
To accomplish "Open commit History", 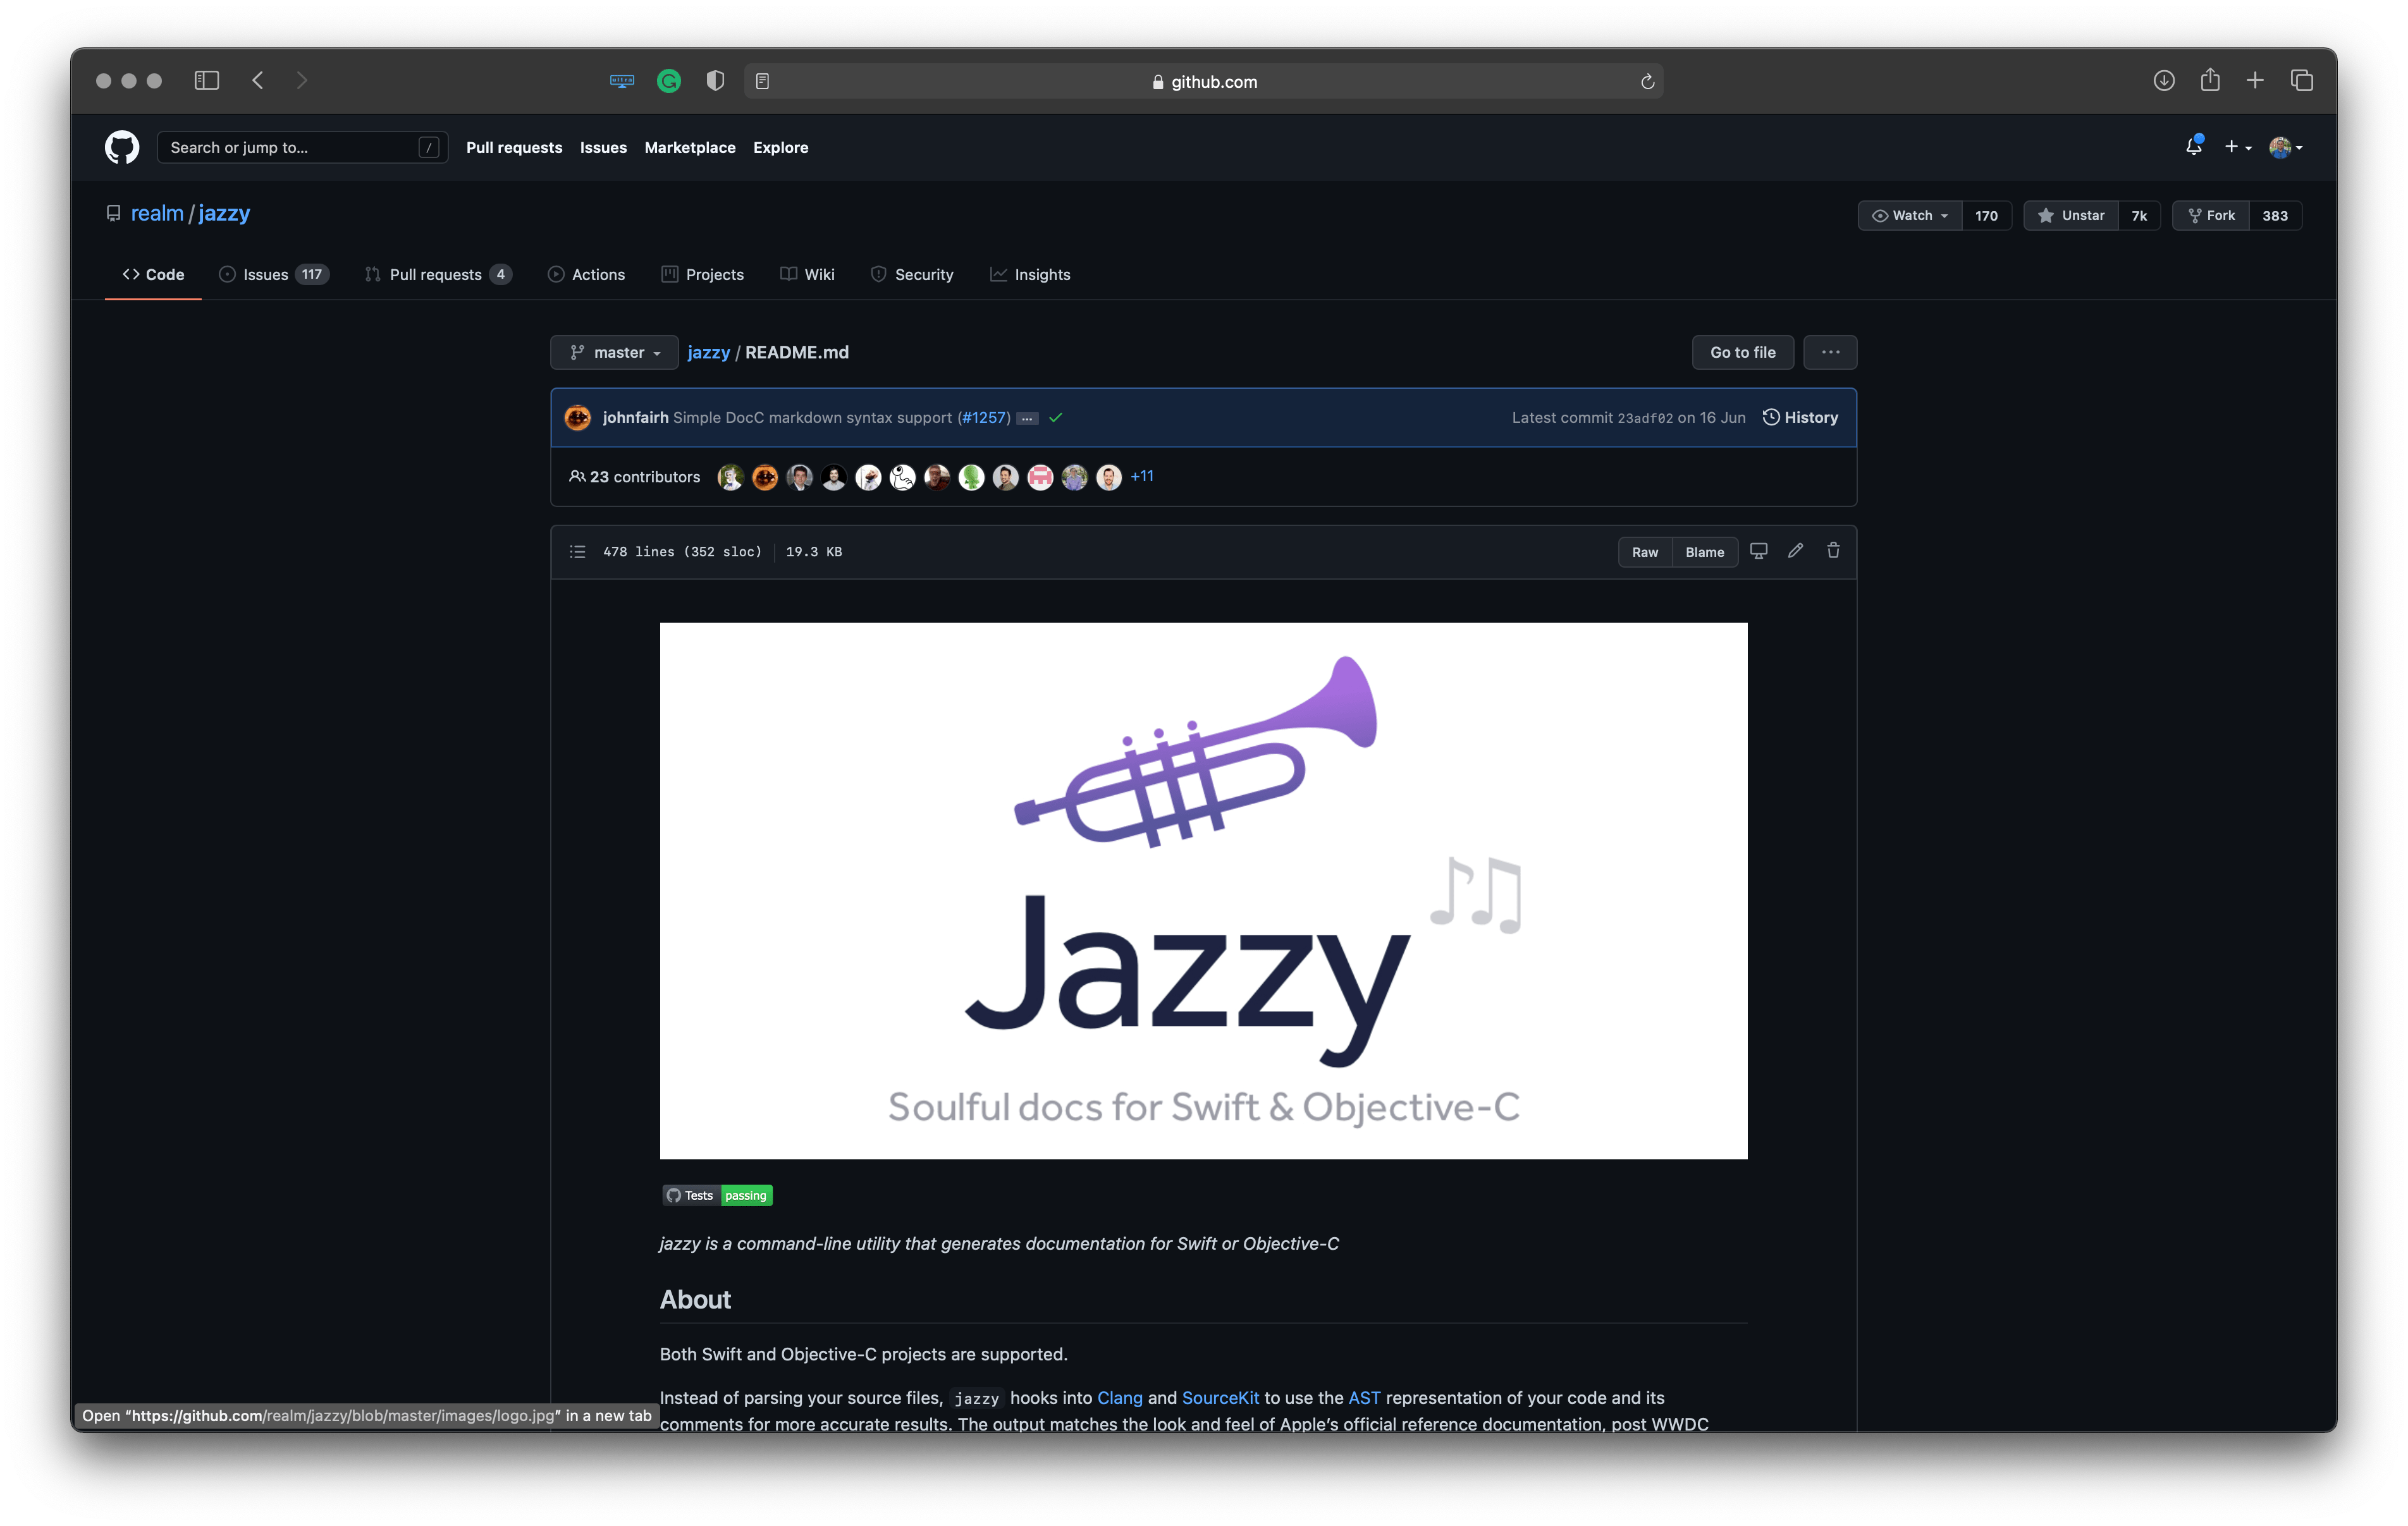I will (x=1800, y=418).
